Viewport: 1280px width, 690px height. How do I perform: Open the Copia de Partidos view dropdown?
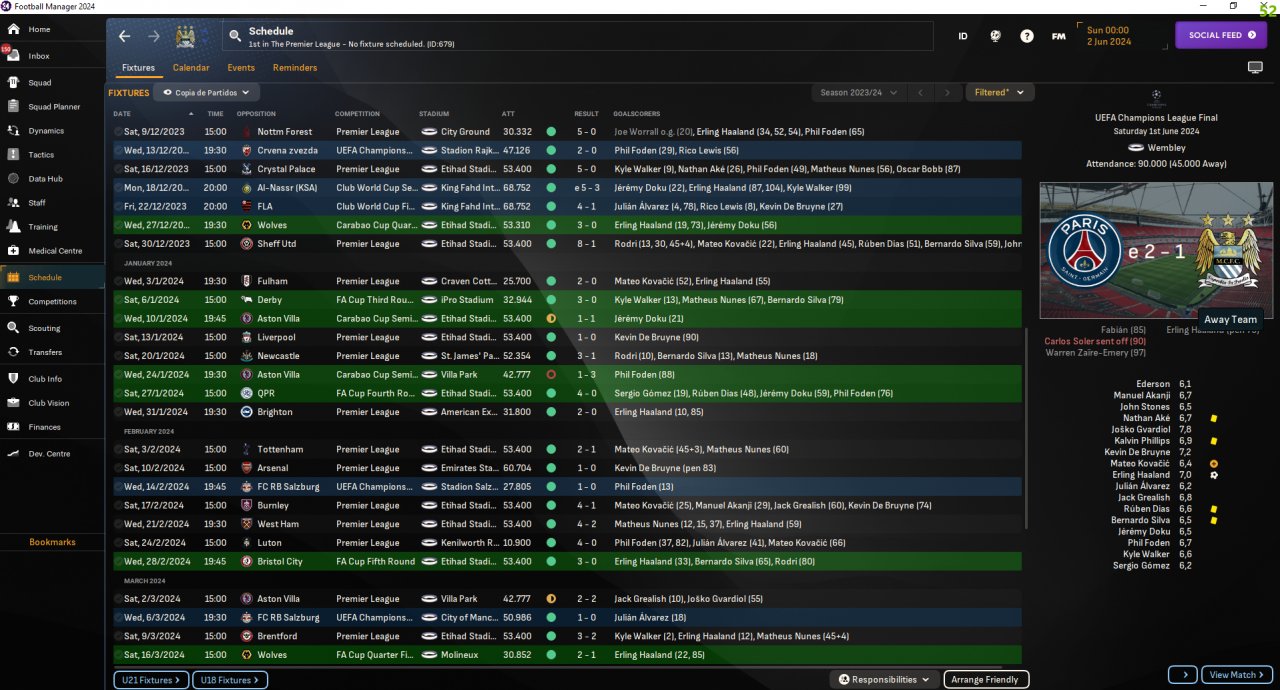[205, 92]
